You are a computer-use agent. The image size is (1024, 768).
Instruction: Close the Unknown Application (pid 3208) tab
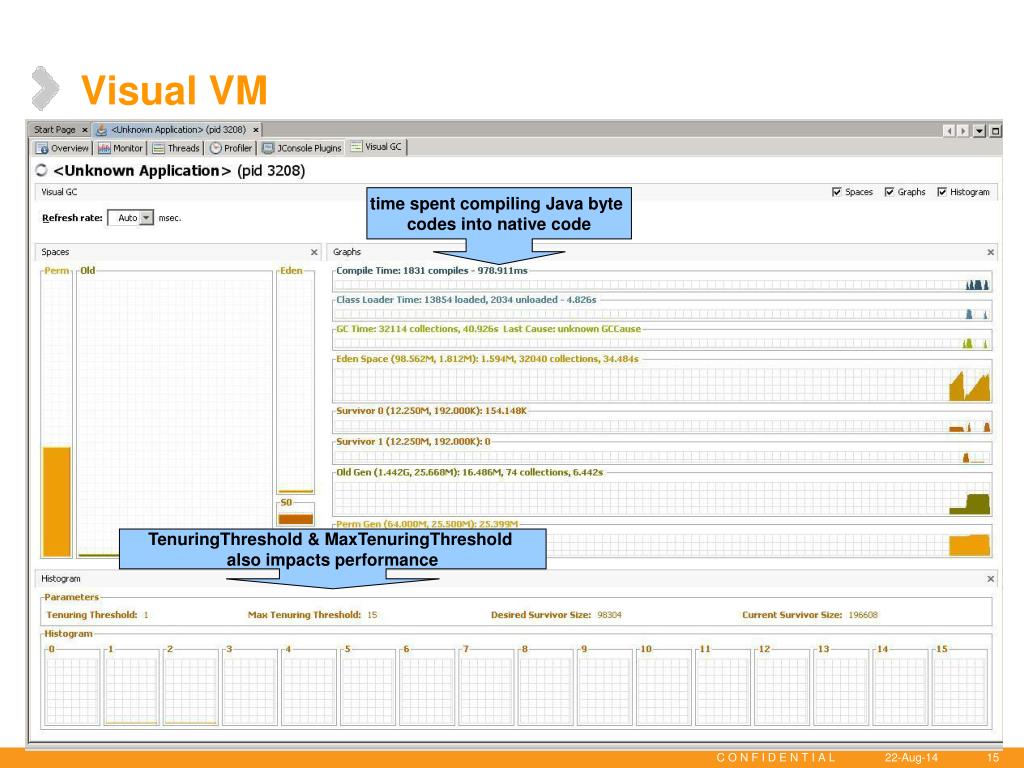click(256, 130)
